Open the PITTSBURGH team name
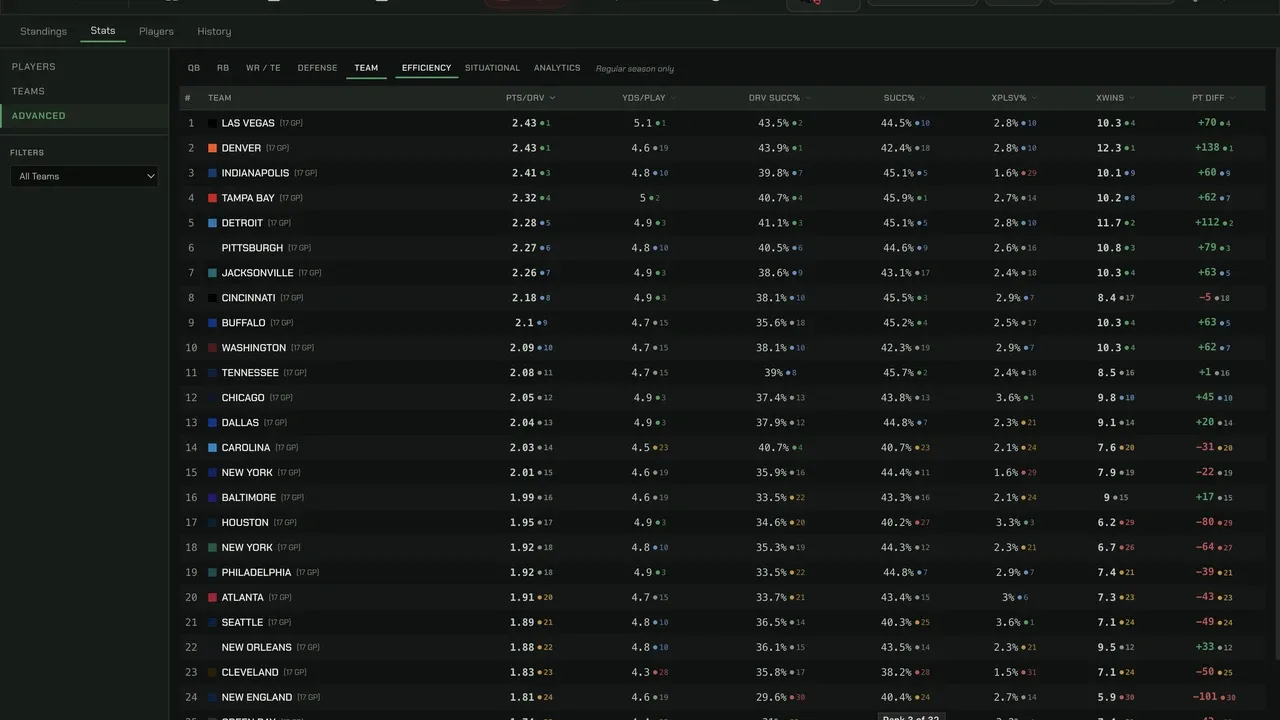The width and height of the screenshot is (1280, 720). tap(252, 248)
